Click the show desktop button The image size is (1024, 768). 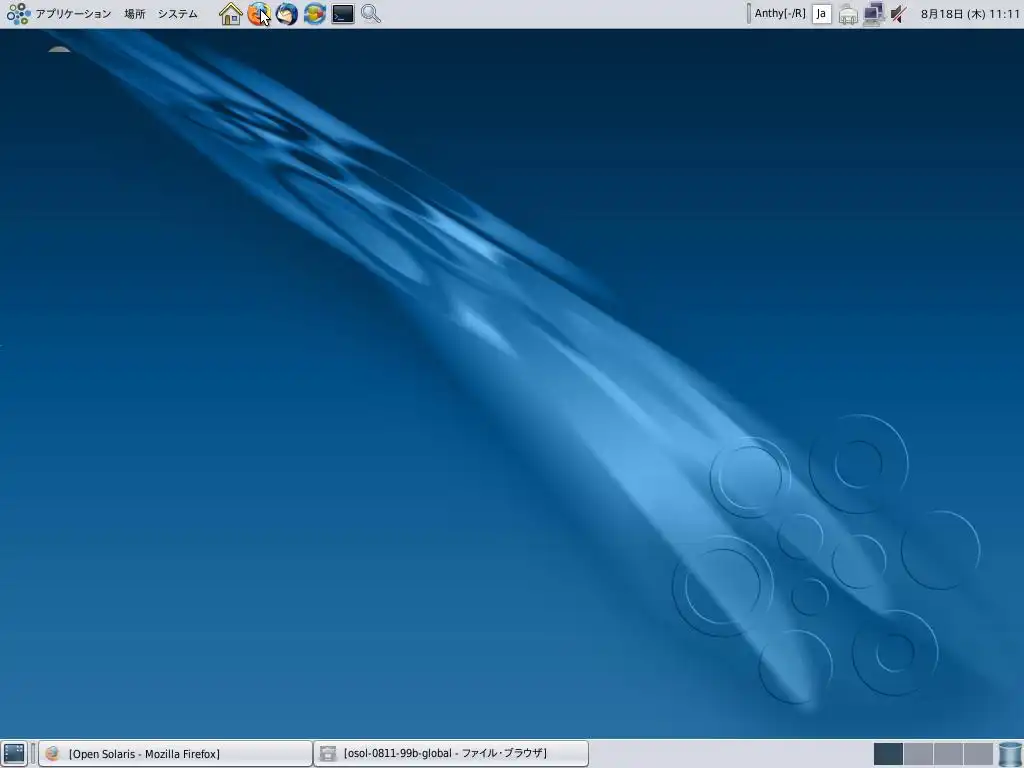[x=14, y=754]
